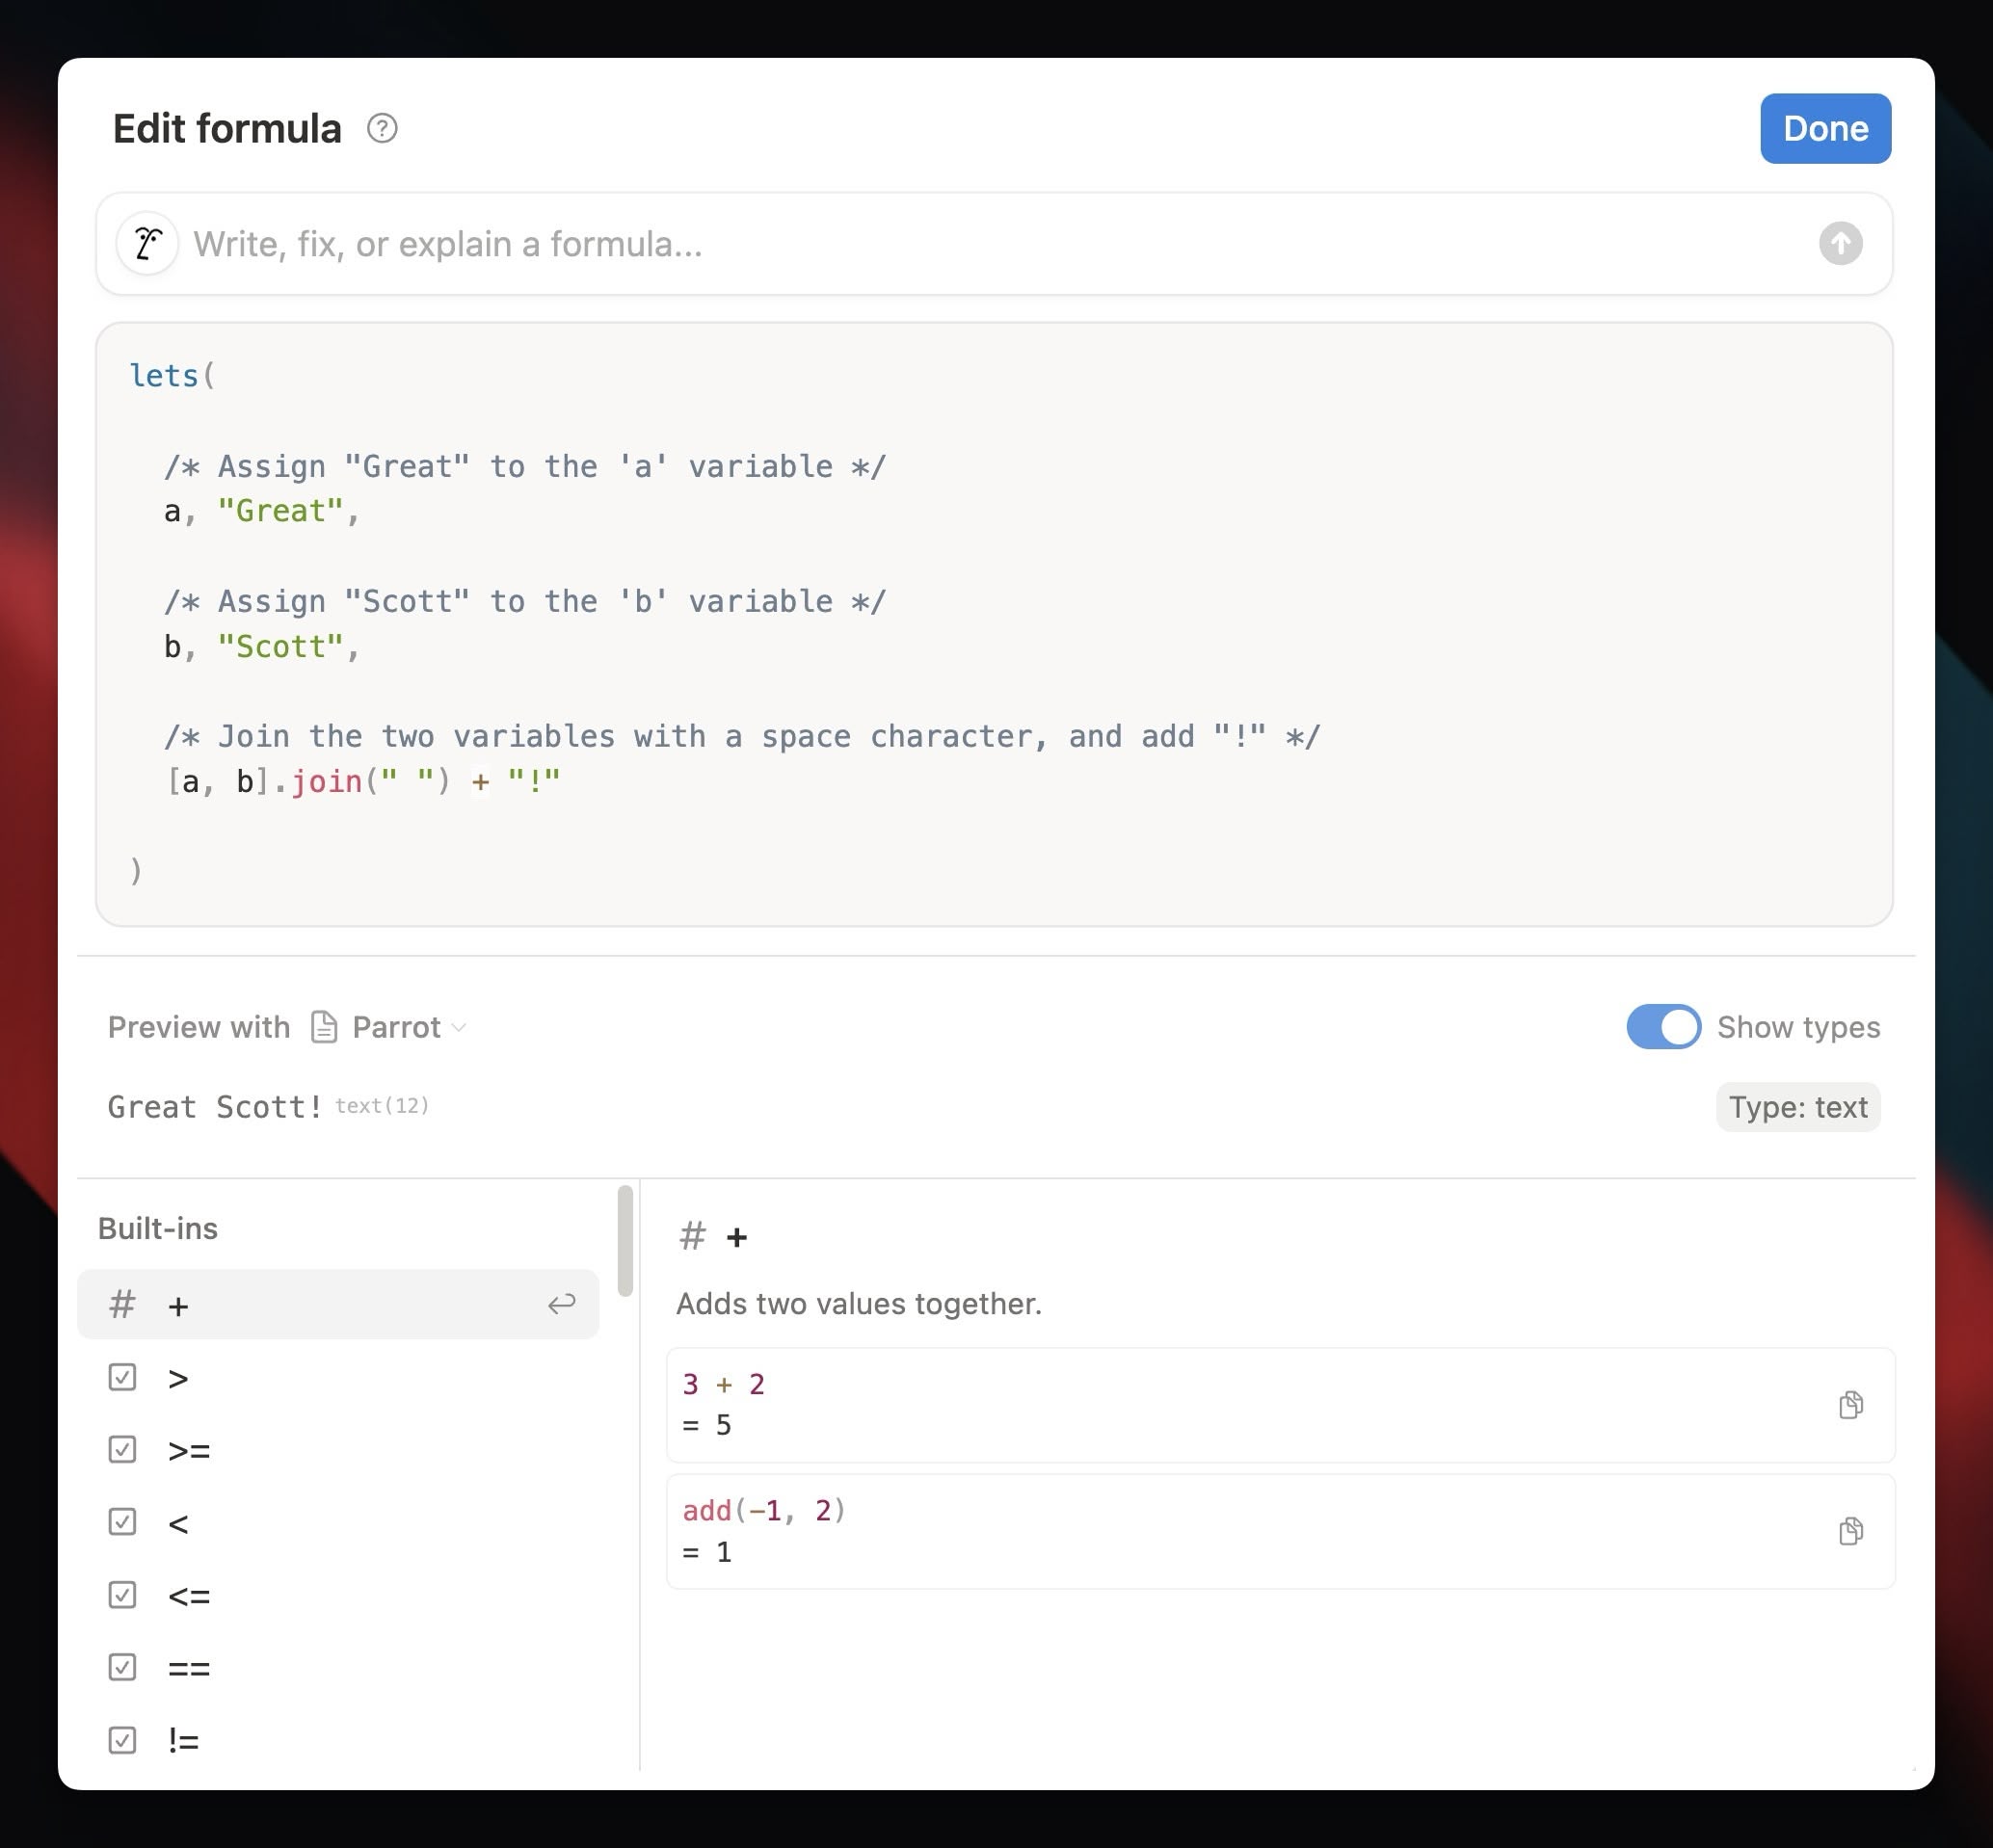Image resolution: width=1993 pixels, height=1848 pixels.
Task: Click the checkbox icon beside >
Action: [x=122, y=1377]
